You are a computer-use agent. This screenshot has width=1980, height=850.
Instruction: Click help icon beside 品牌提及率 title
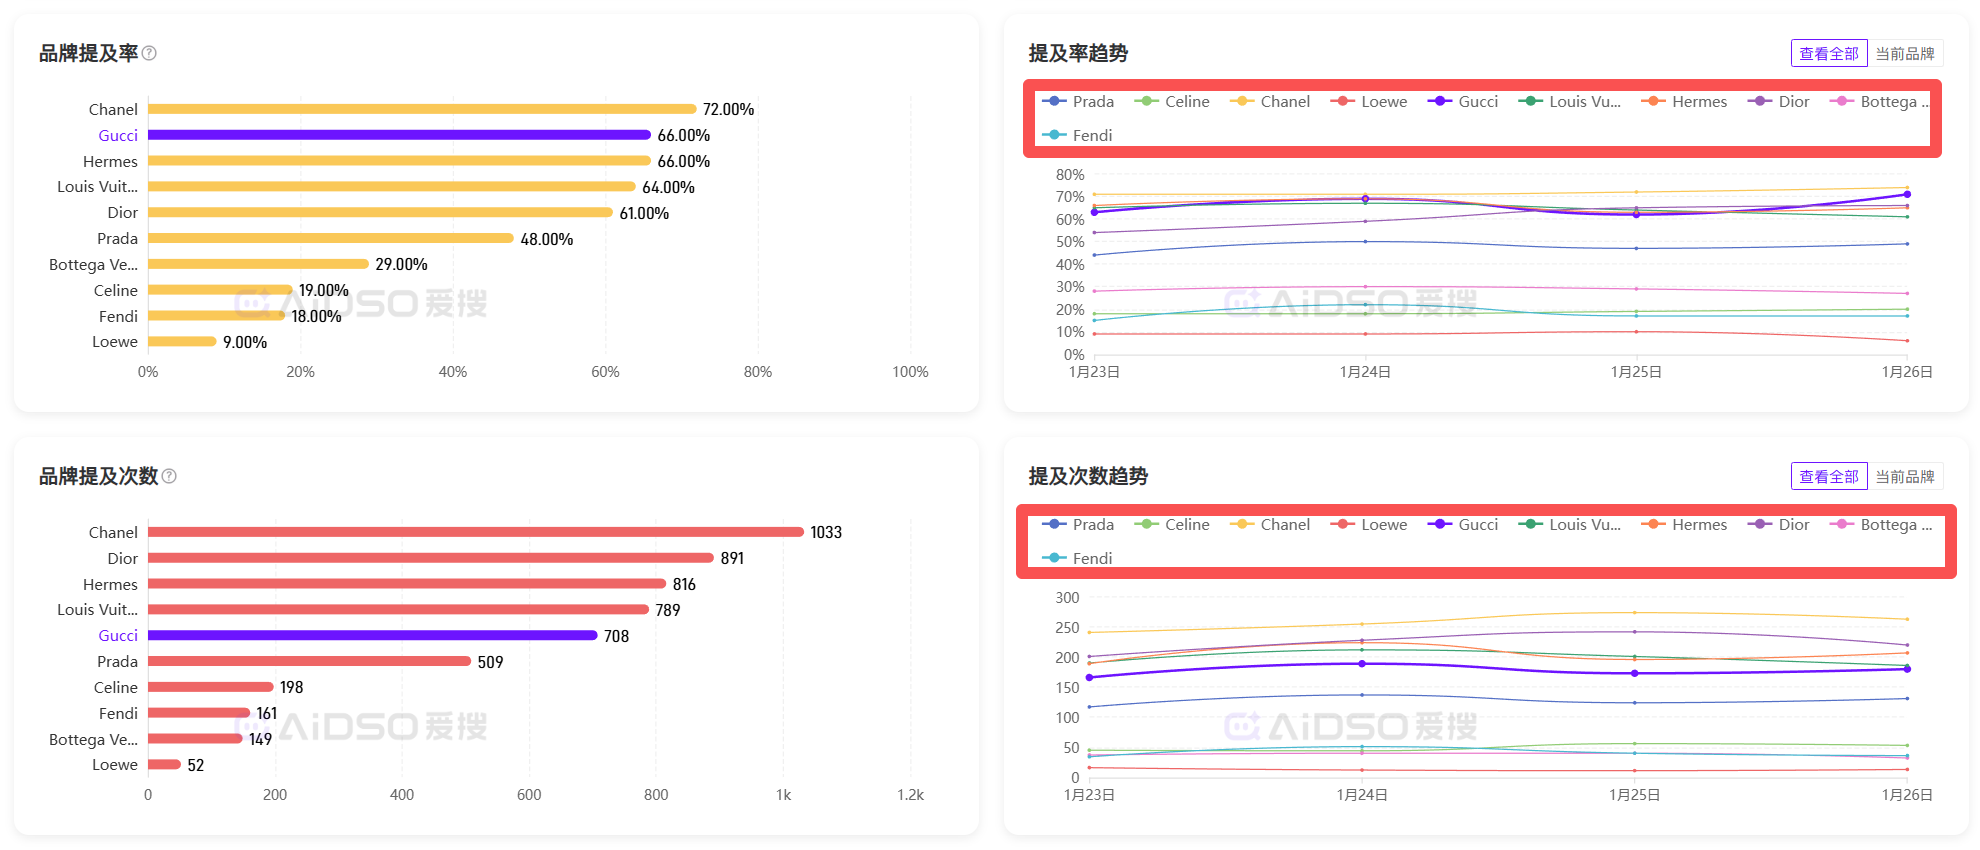149,53
